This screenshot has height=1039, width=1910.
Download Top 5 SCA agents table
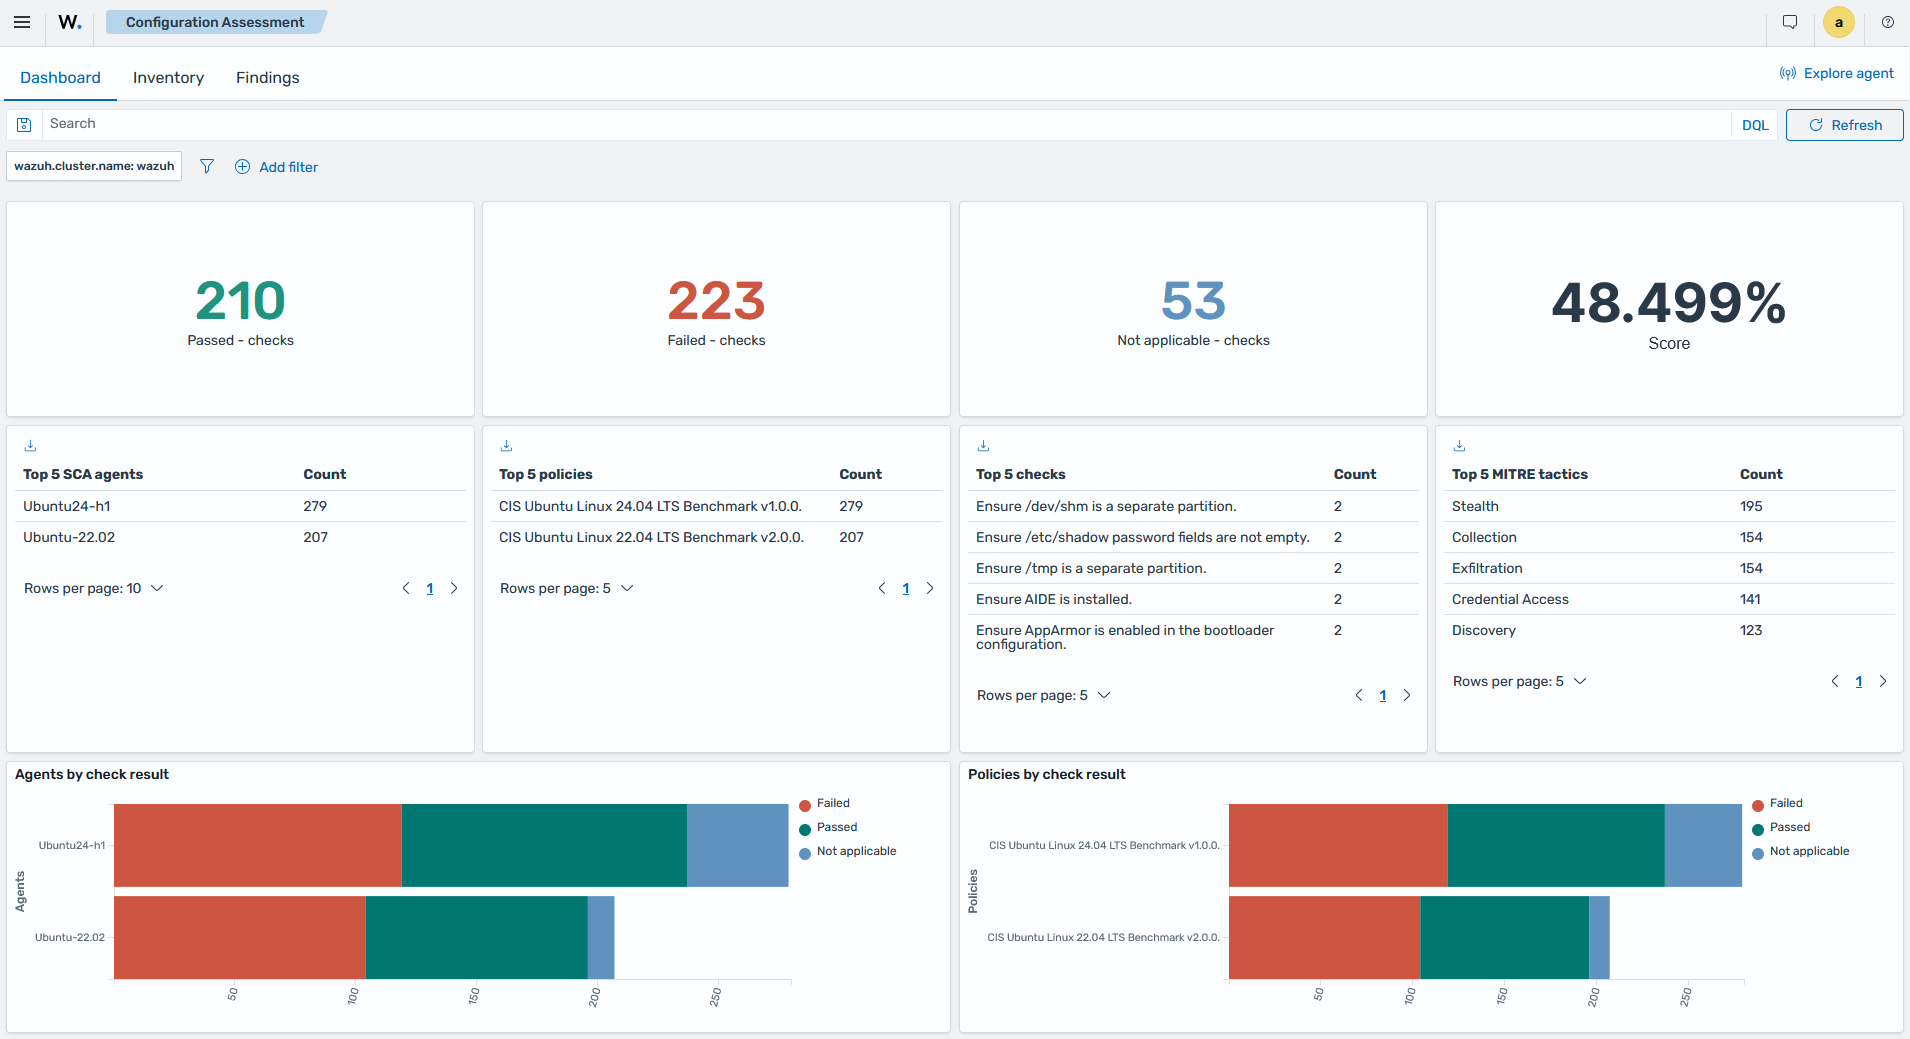30,446
